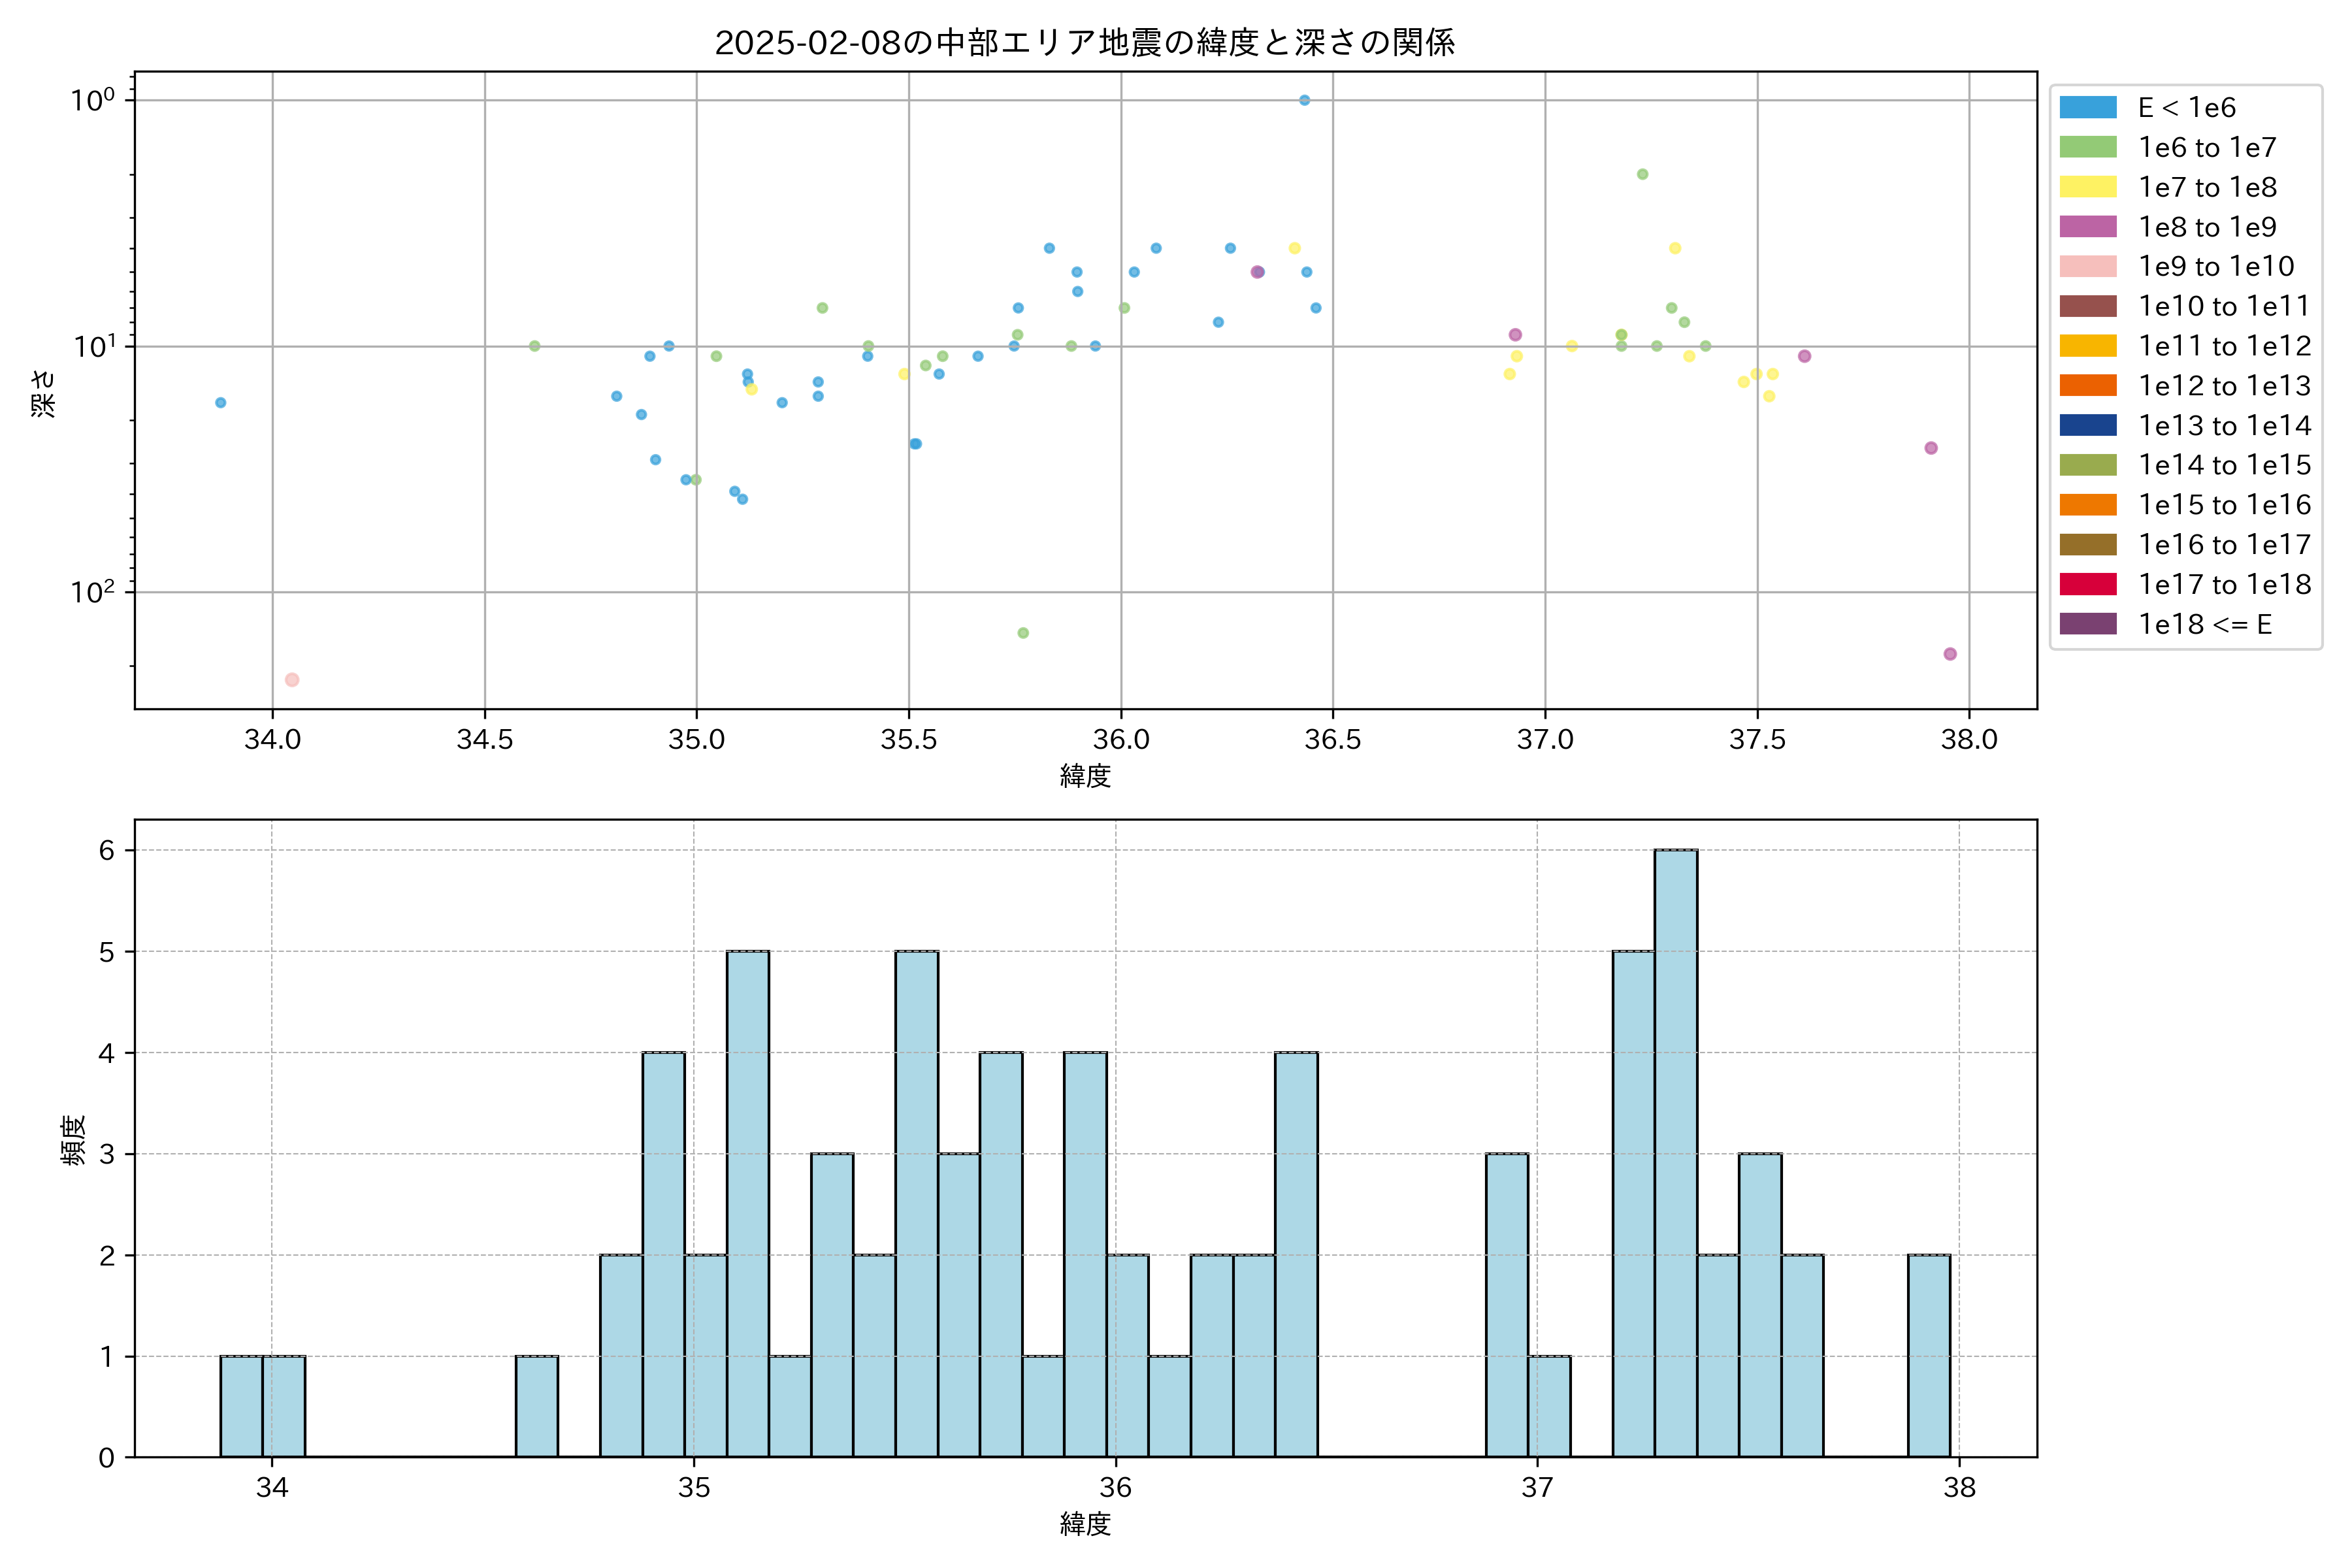Click the yellow 1e7 to 1e8 swatch
2352x1568 pixels.
click(2087, 187)
